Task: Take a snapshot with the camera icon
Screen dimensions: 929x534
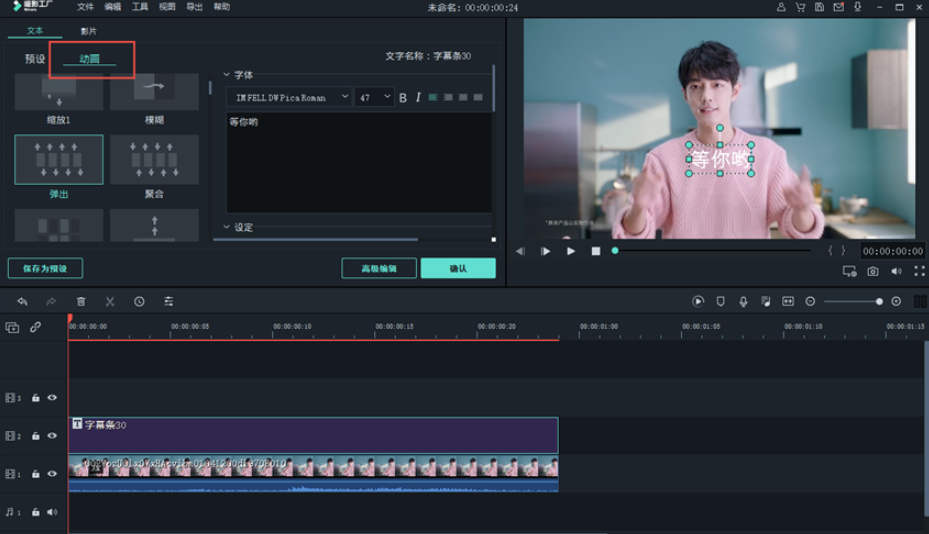Action: (x=873, y=271)
